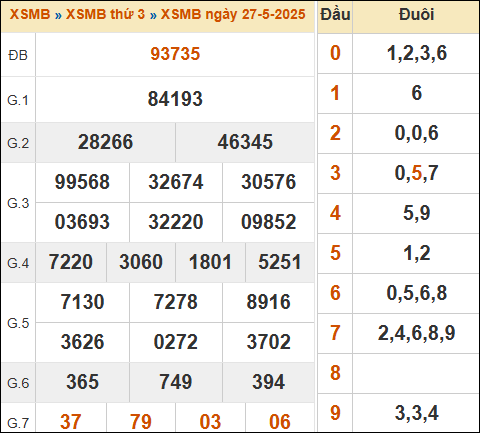This screenshot has height=433, width=480.
Task: Select G.5 number 7278
Action: (x=175, y=302)
